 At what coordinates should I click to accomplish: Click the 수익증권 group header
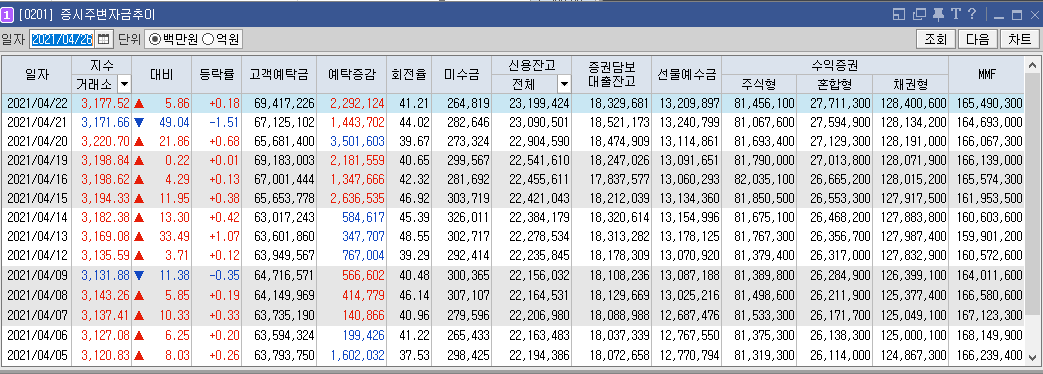[835, 65]
